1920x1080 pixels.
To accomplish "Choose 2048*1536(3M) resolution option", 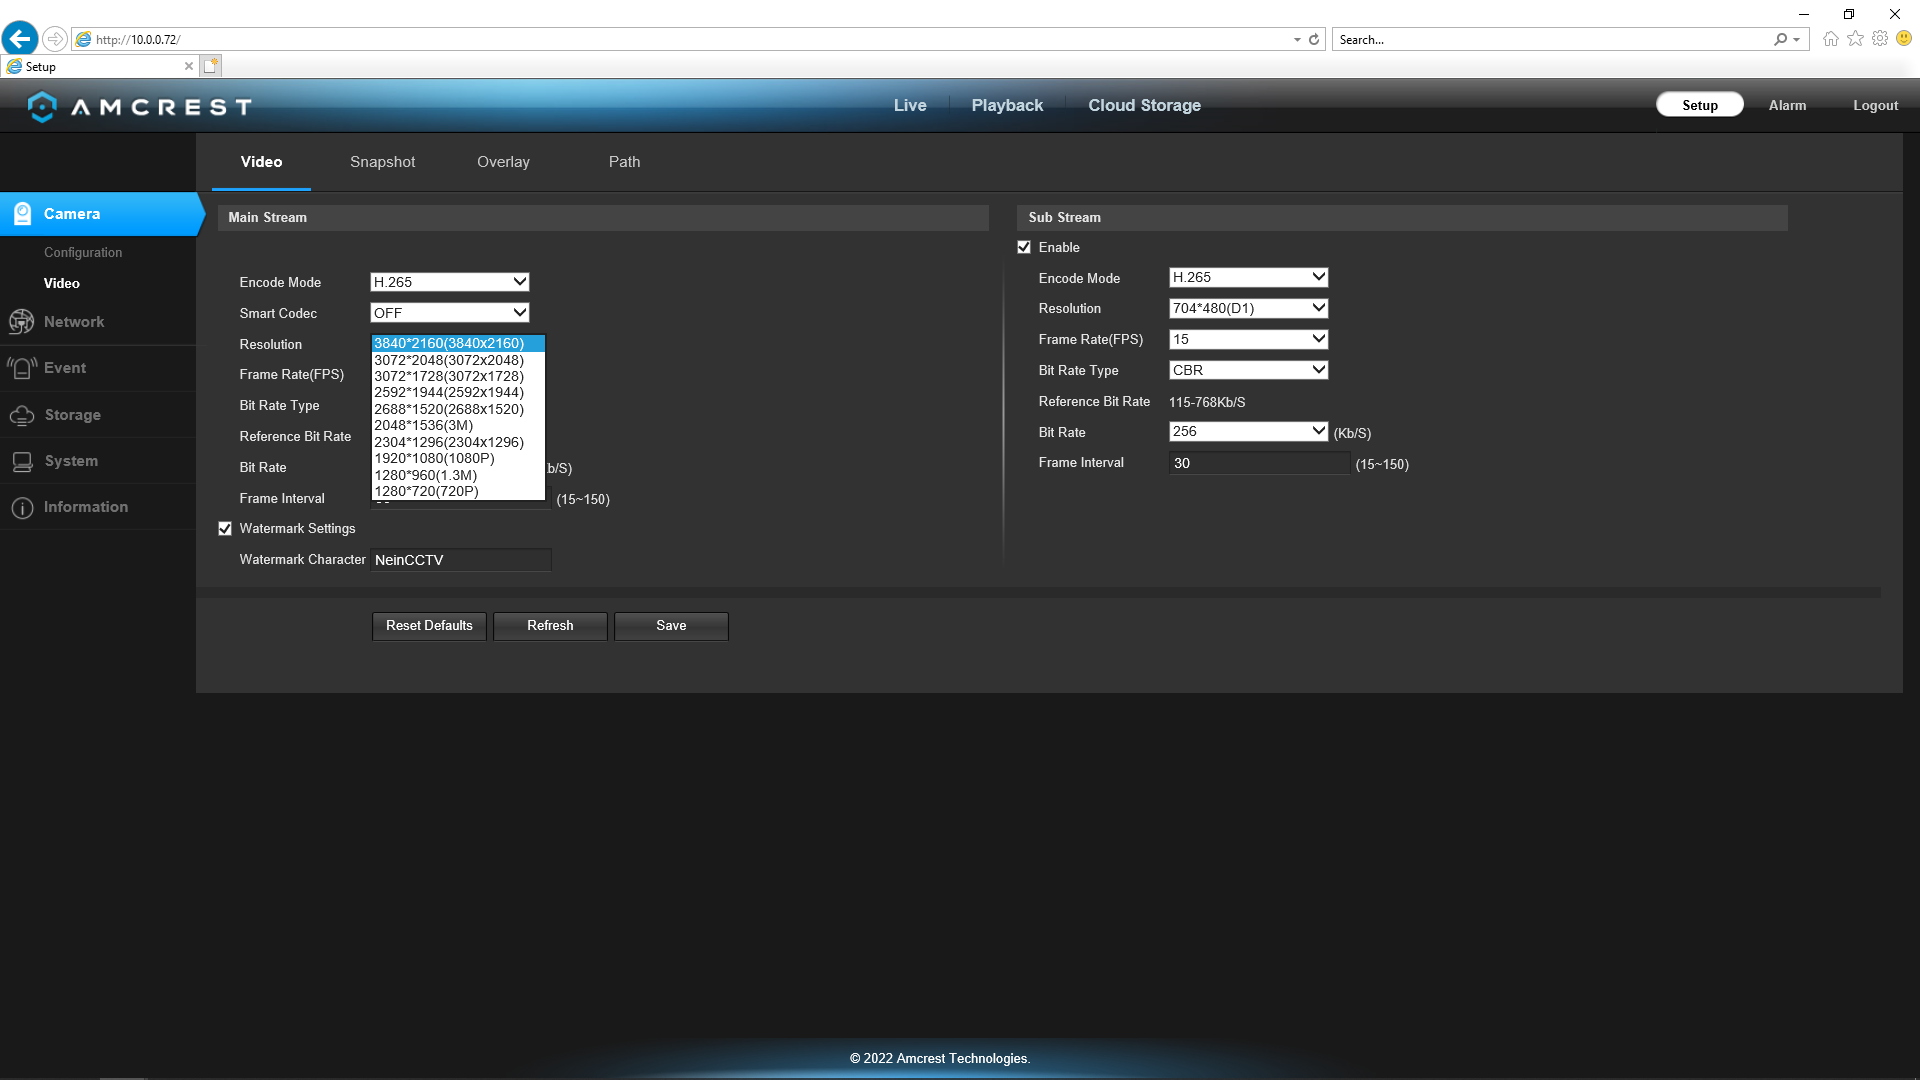I will [458, 425].
